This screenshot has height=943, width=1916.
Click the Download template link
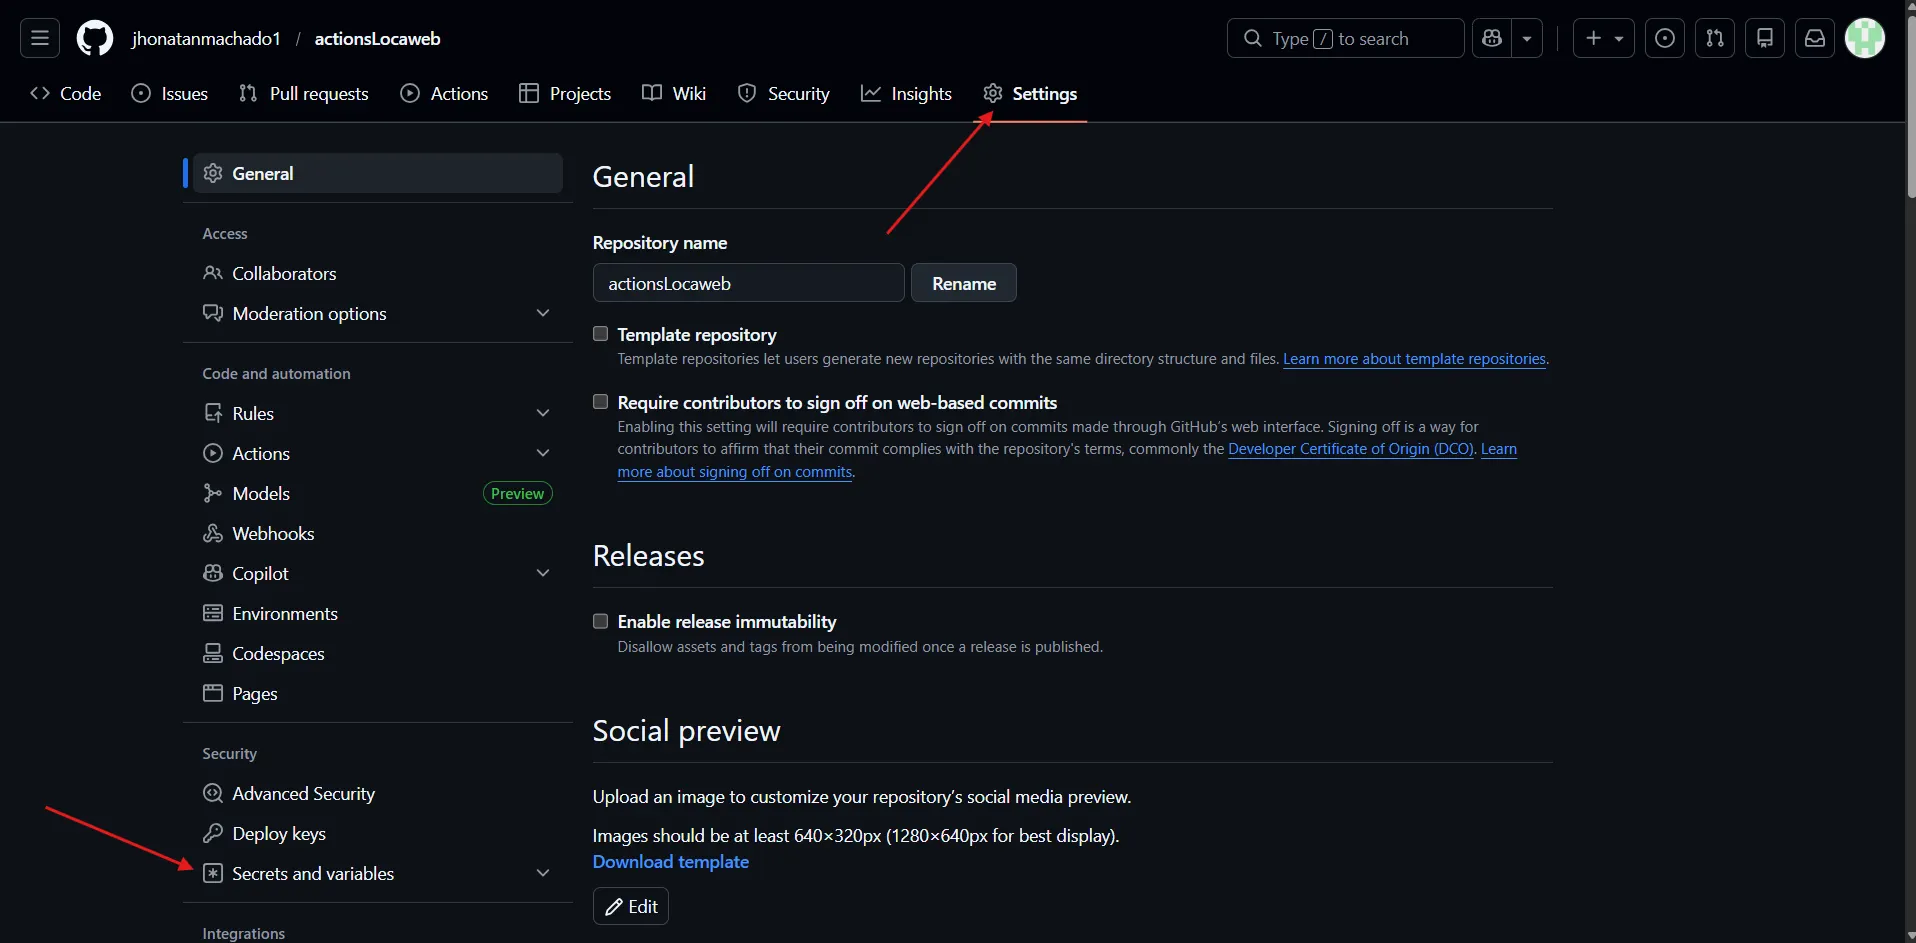(670, 862)
